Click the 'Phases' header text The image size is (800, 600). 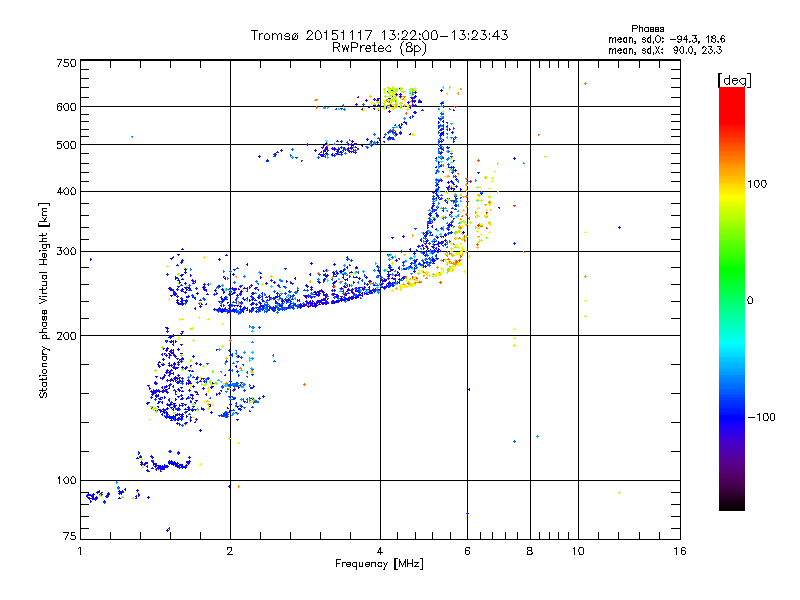647,29
